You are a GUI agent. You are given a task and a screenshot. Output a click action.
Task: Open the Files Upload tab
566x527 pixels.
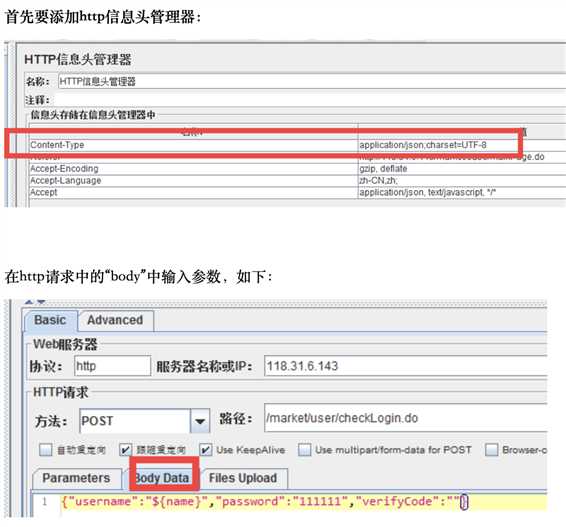[243, 478]
